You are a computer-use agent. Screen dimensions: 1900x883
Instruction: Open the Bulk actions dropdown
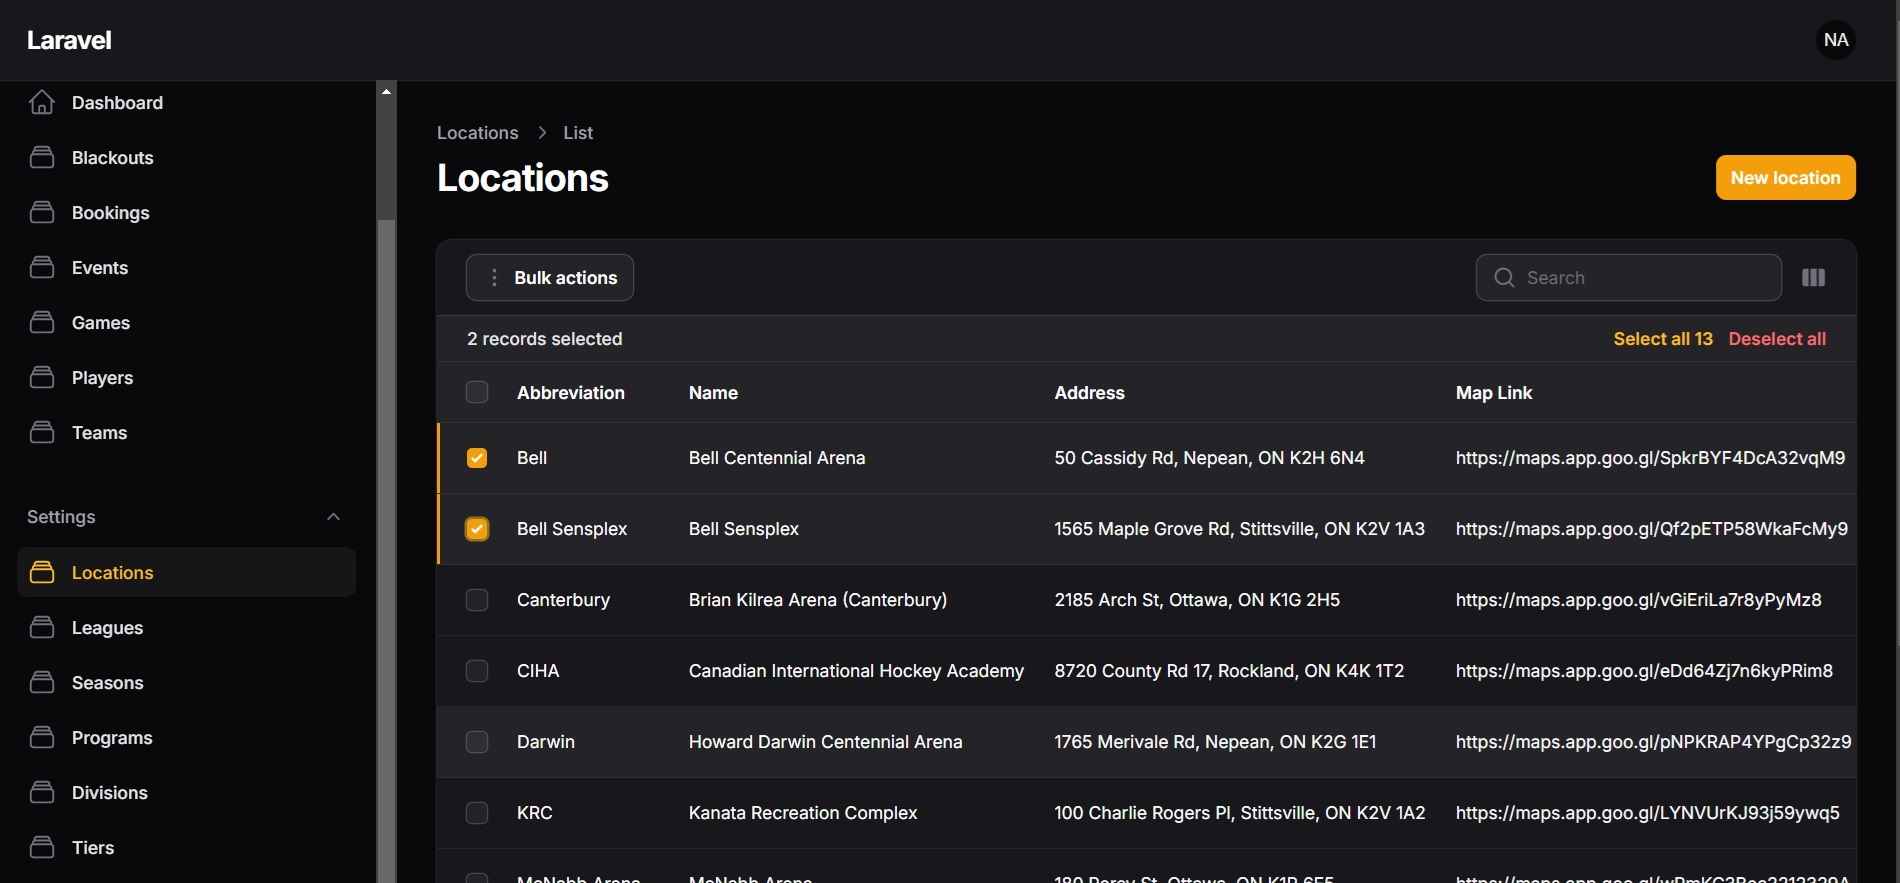[x=550, y=278]
